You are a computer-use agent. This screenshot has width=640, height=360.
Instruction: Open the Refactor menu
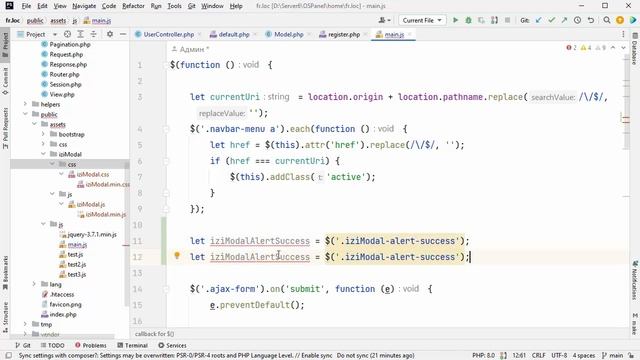133,6
